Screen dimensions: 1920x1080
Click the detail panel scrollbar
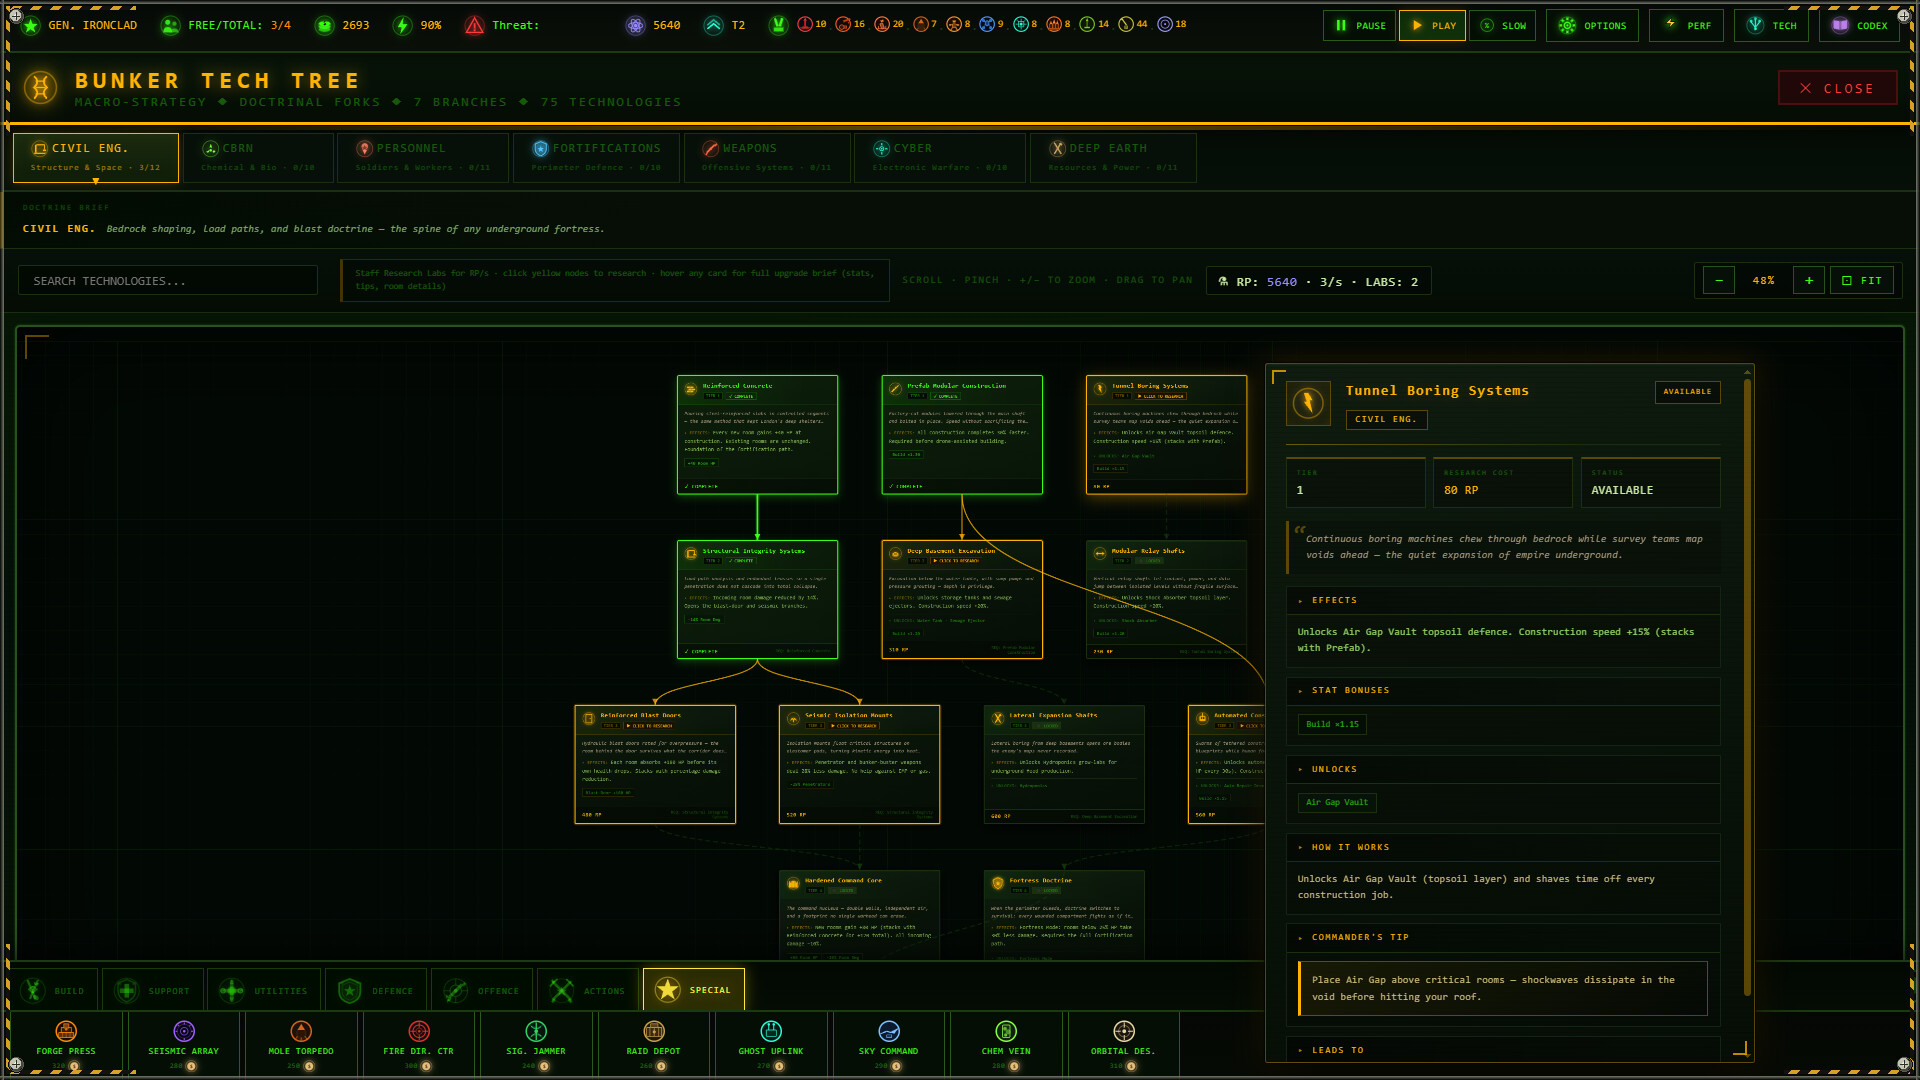[1748, 685]
